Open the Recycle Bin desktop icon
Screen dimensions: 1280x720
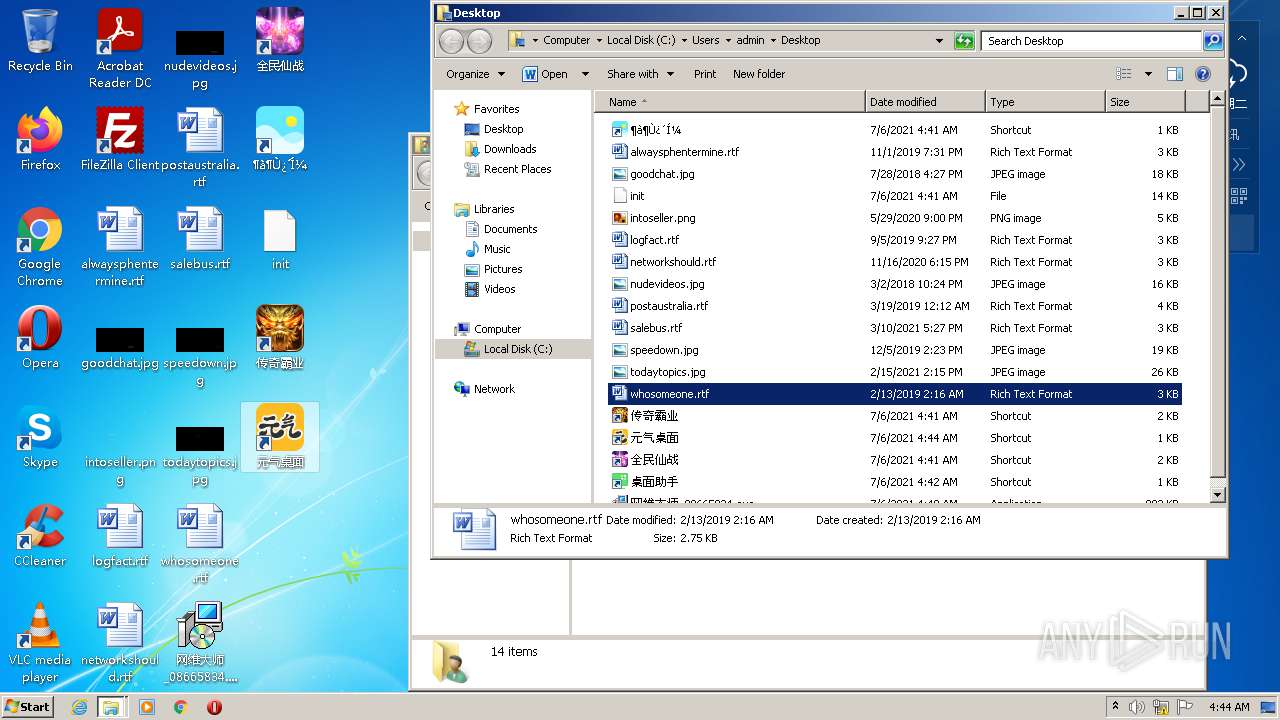tap(40, 40)
